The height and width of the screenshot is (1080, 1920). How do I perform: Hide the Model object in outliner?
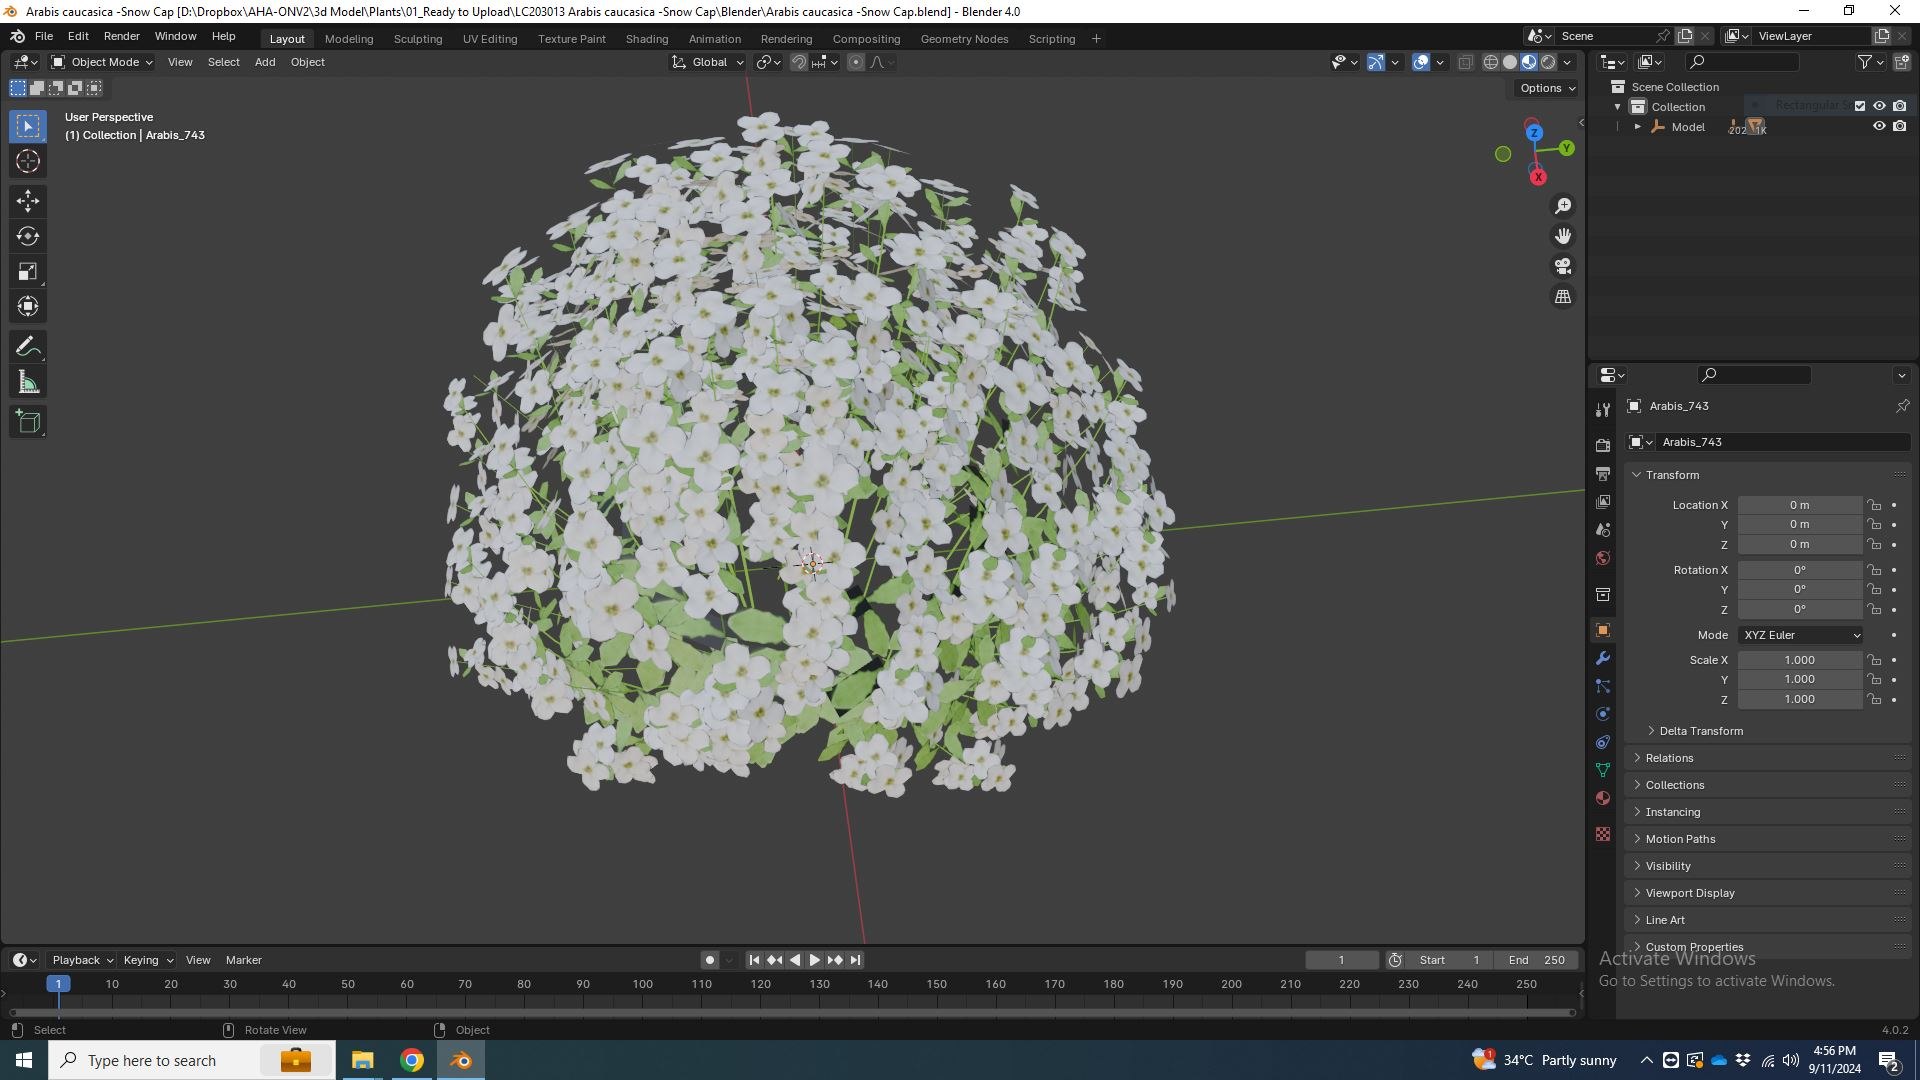[x=1879, y=127]
